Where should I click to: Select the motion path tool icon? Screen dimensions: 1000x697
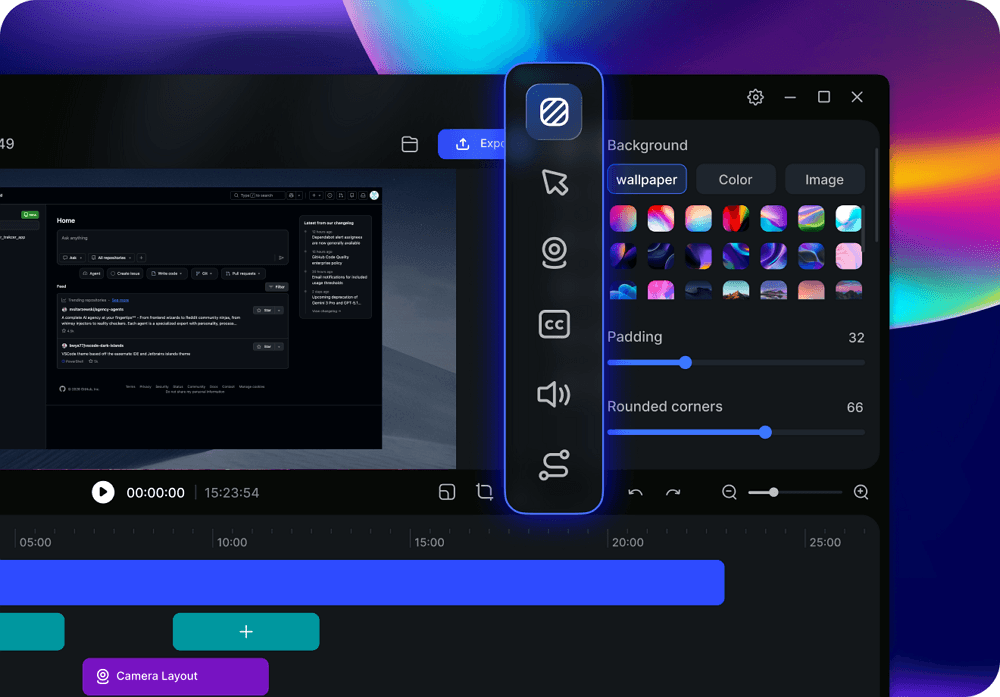pos(554,464)
